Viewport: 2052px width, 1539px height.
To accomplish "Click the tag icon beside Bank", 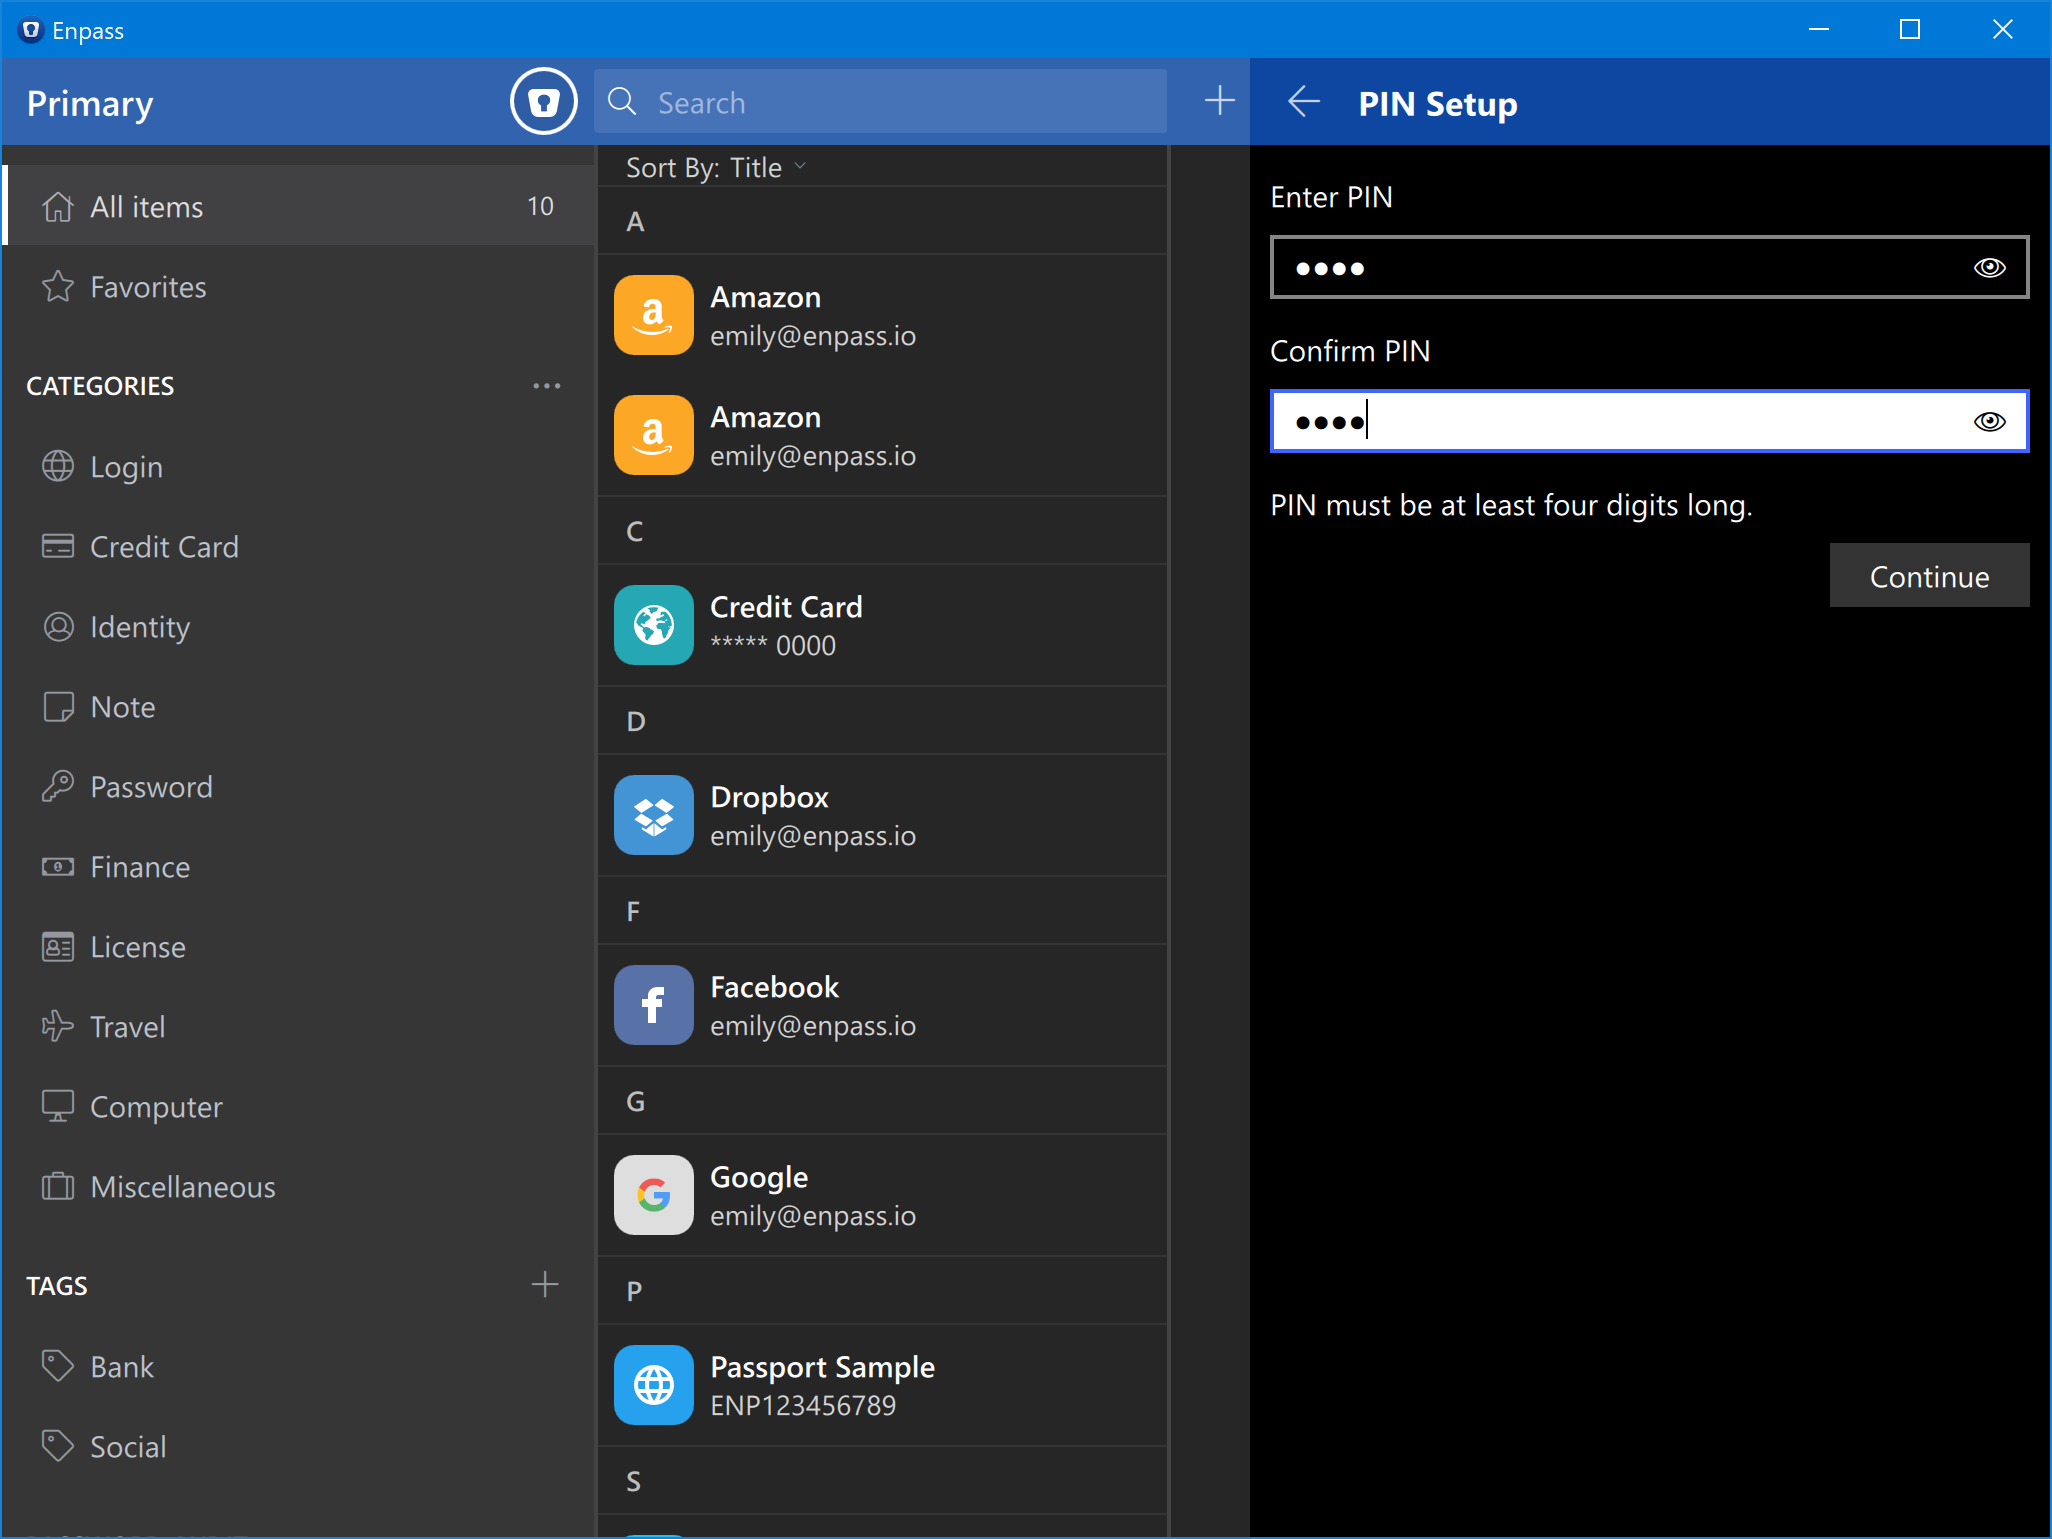I will (x=58, y=1366).
